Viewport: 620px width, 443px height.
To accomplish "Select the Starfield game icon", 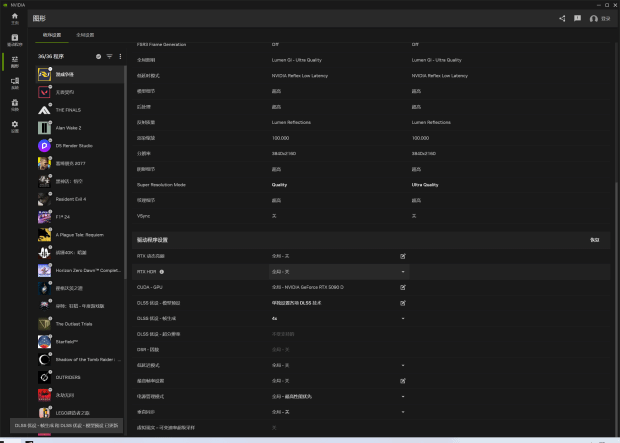I will tap(44, 341).
